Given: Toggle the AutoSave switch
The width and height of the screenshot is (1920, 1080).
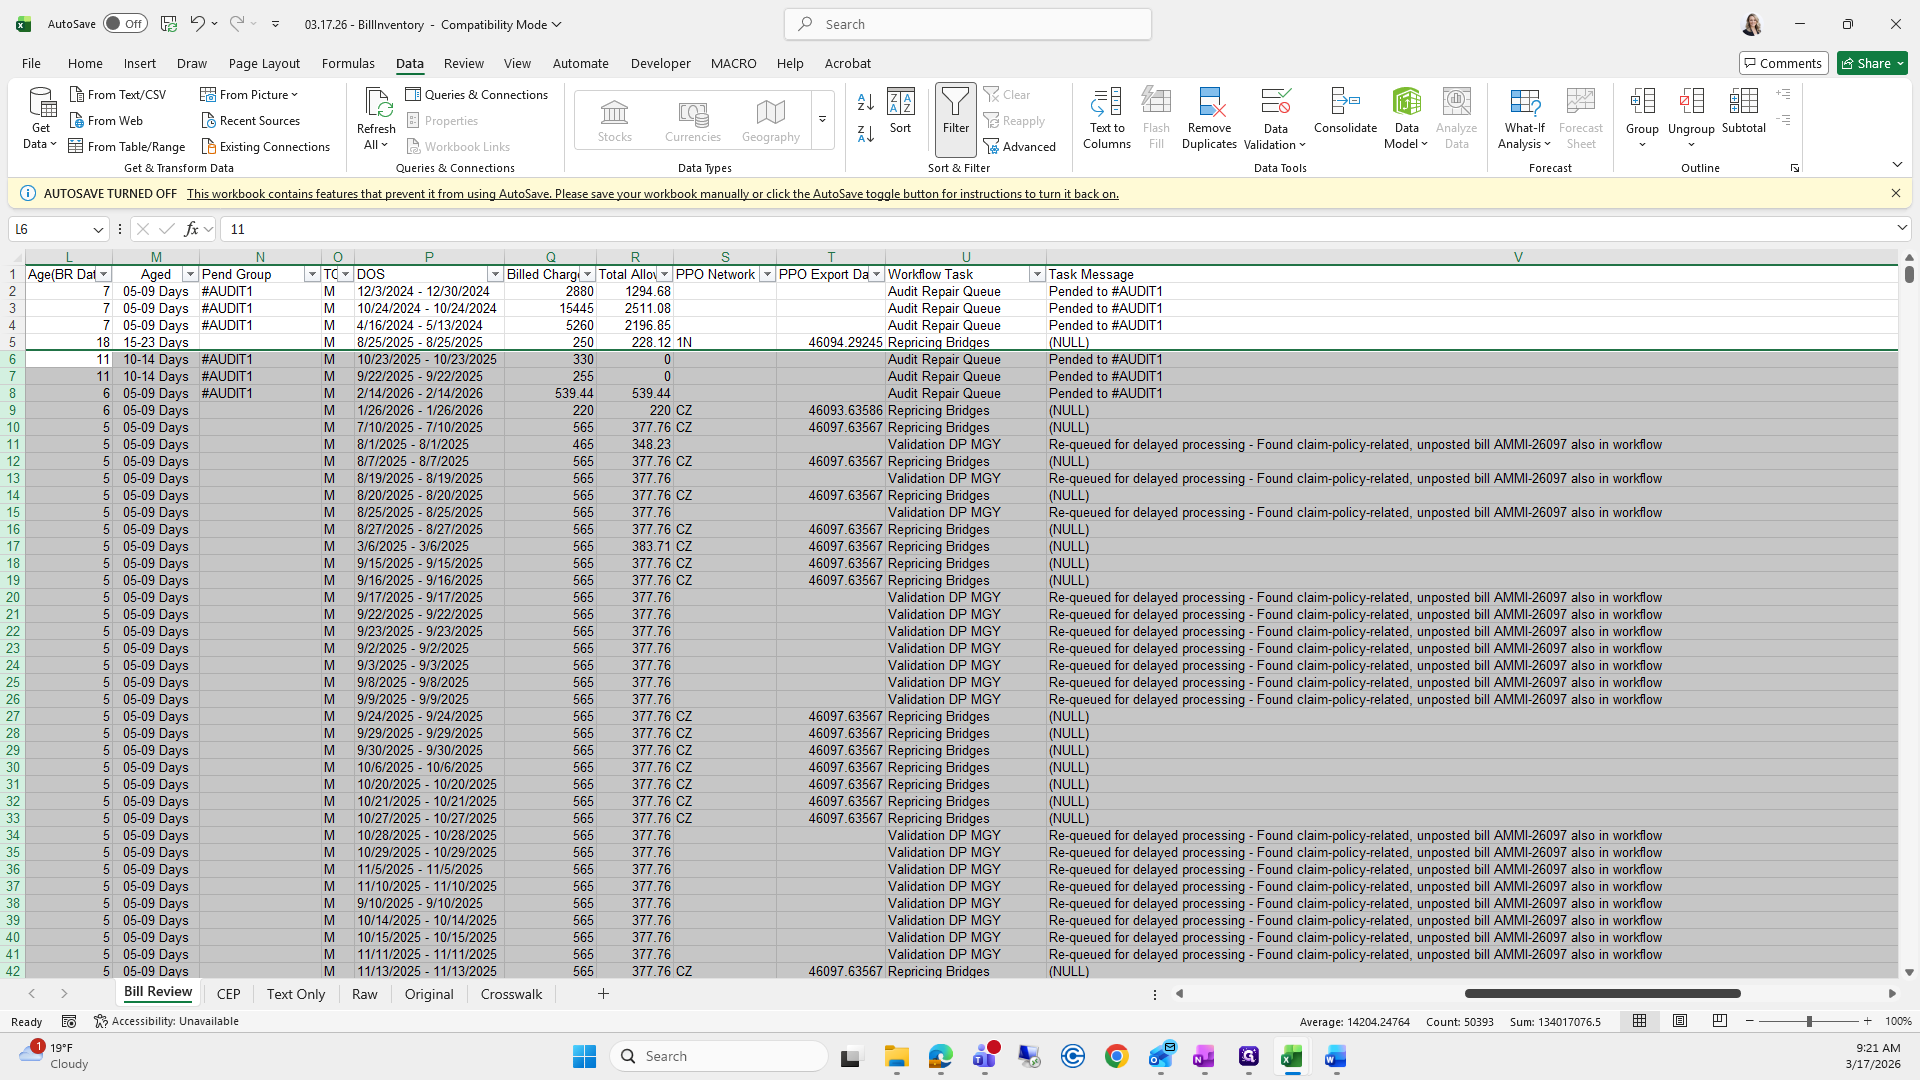Looking at the screenshot, I should click(125, 24).
